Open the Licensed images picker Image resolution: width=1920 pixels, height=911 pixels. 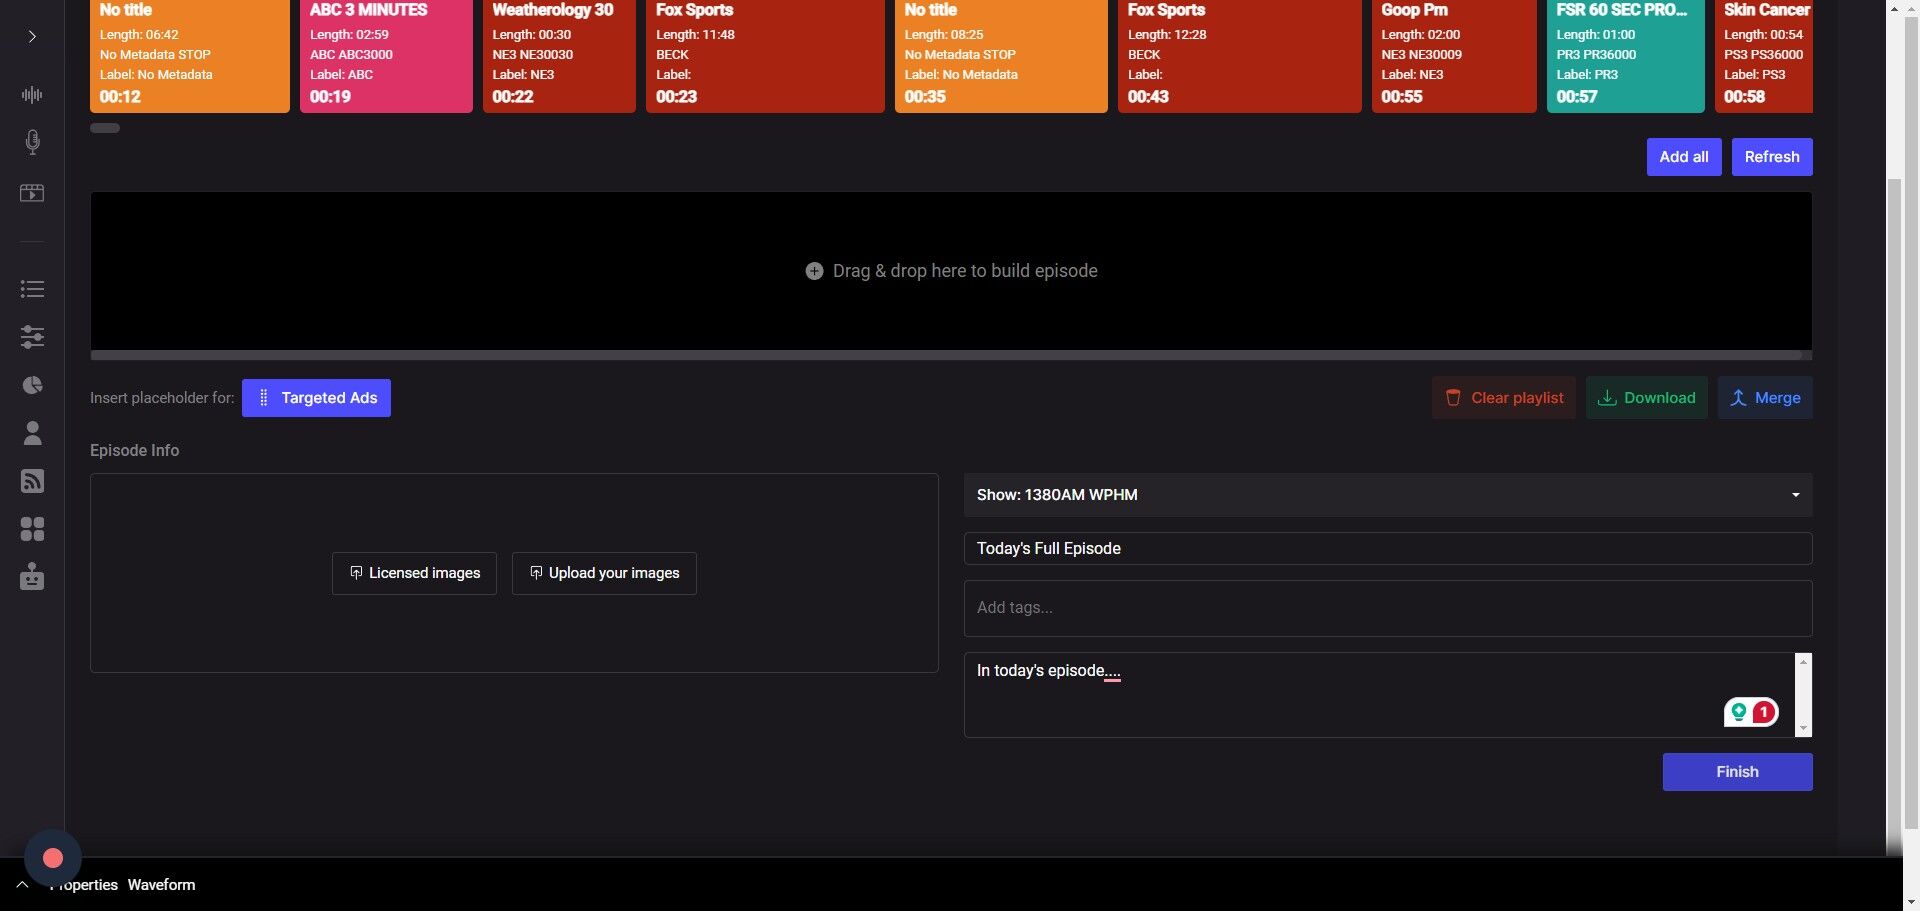pos(414,573)
